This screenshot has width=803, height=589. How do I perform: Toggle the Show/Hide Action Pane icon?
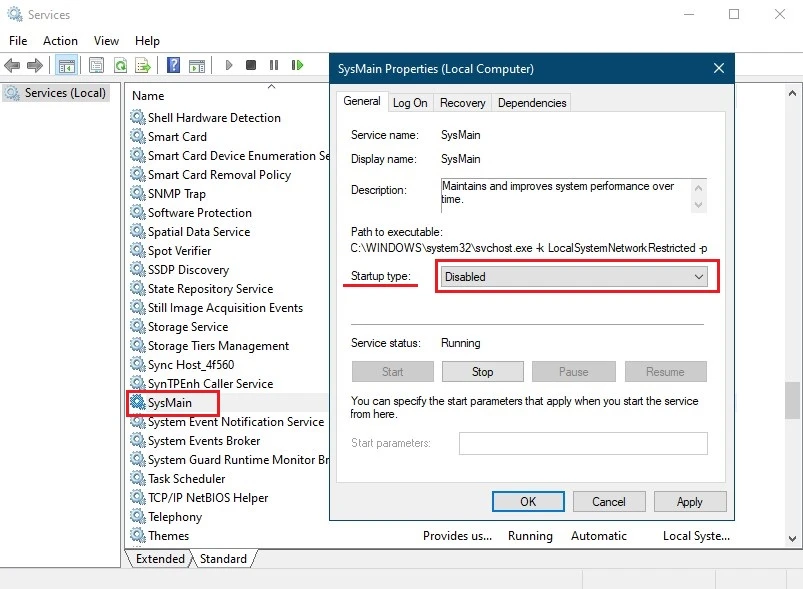click(x=197, y=65)
